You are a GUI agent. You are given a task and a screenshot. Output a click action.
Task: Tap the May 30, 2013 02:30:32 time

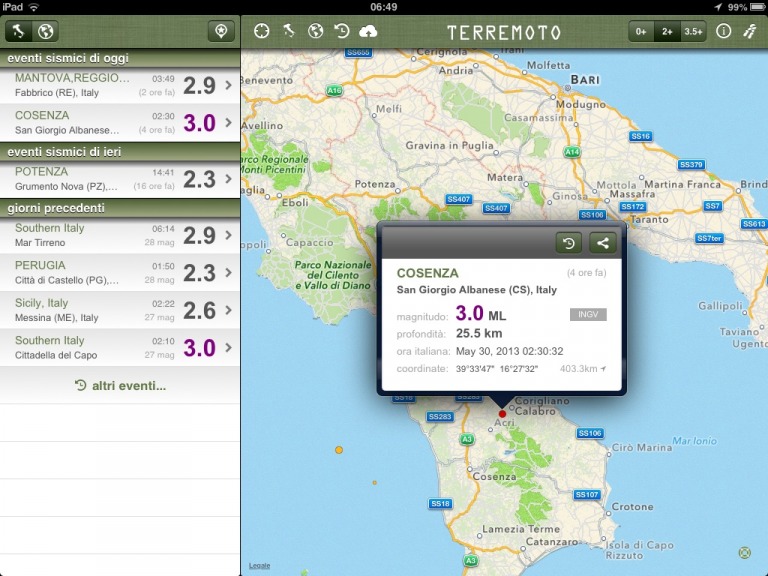coord(509,351)
